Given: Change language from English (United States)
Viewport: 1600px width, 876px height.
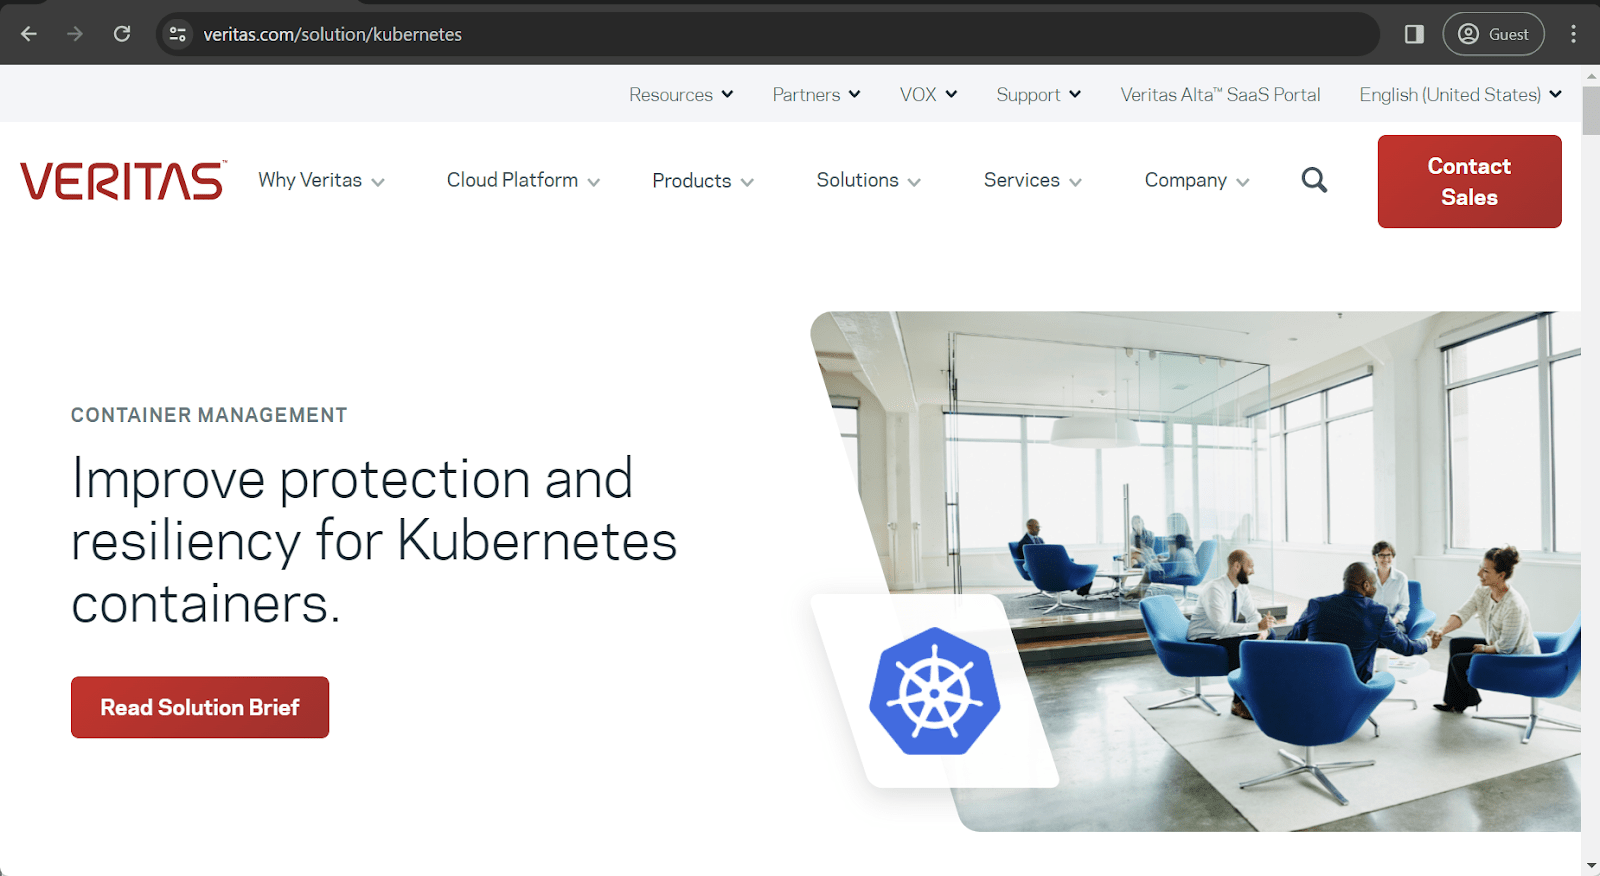Looking at the screenshot, I should [x=1460, y=94].
